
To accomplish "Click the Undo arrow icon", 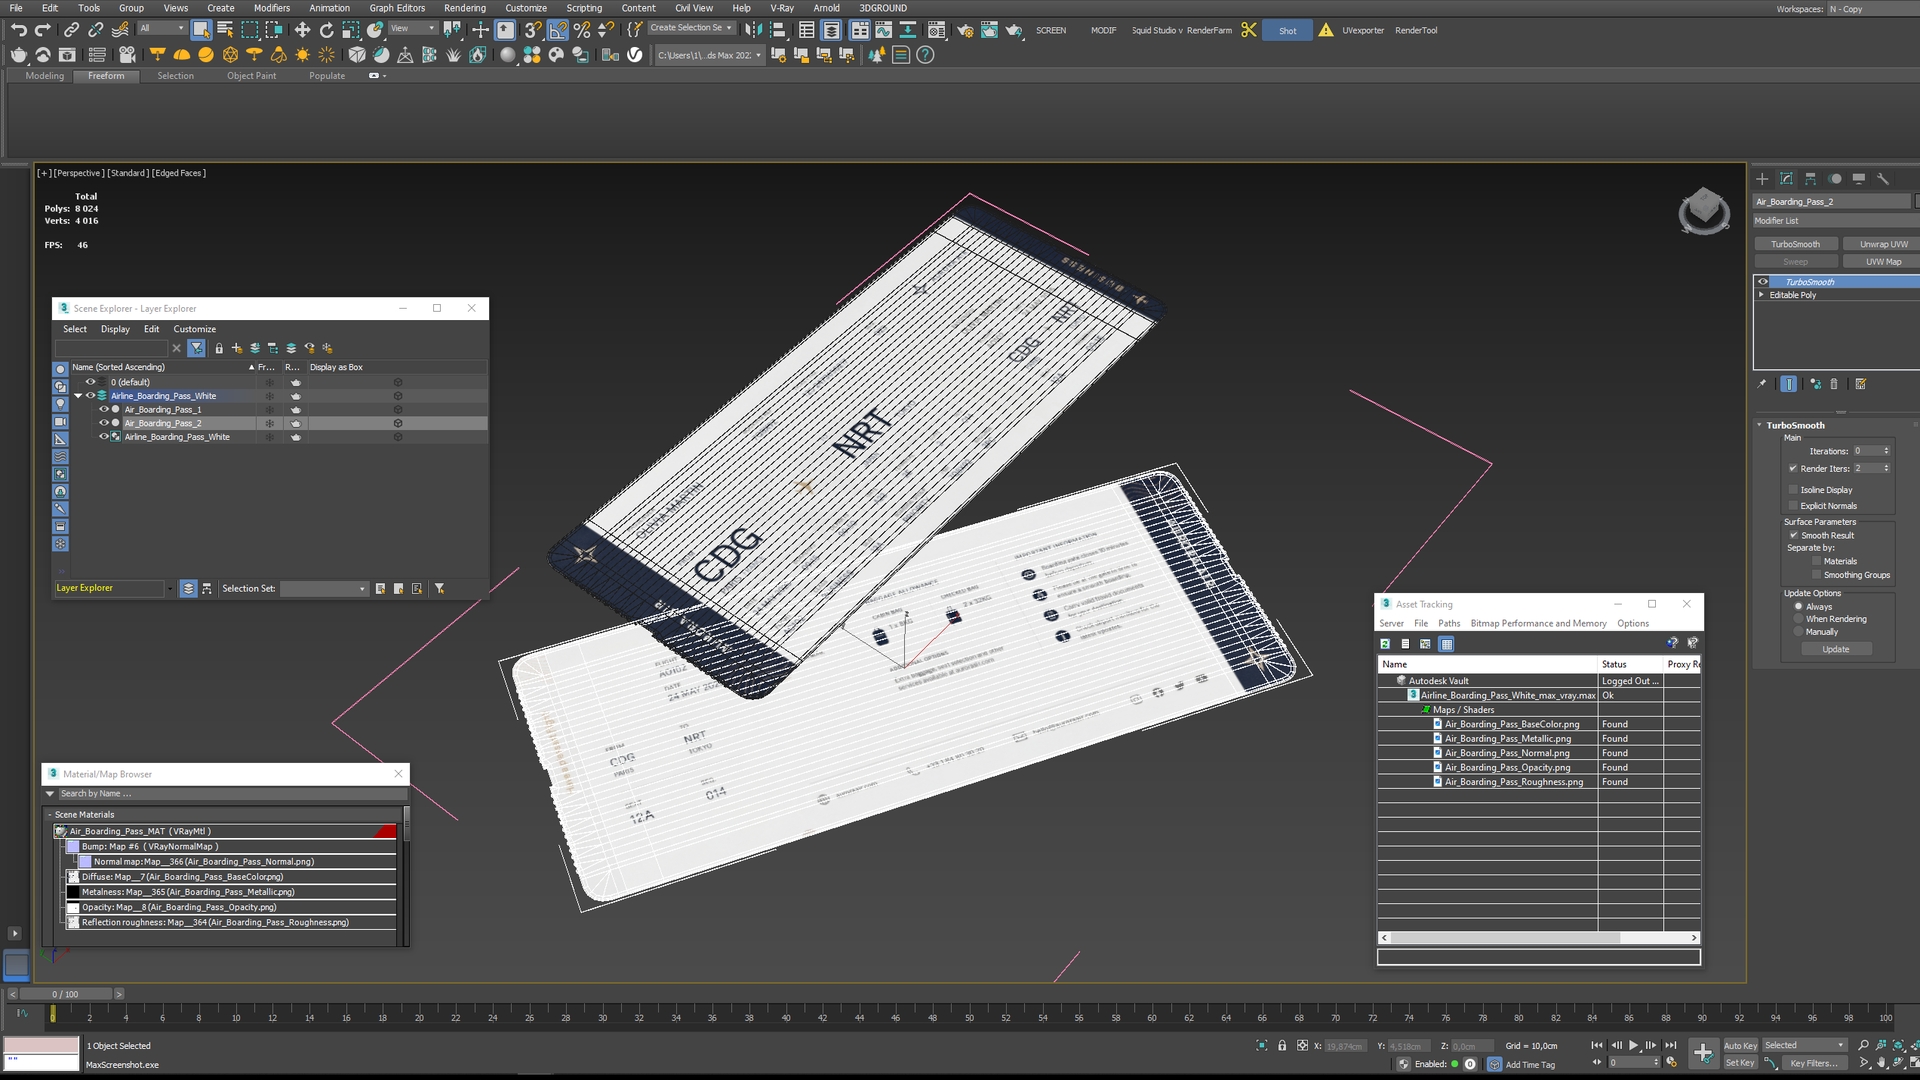I will 18,30.
